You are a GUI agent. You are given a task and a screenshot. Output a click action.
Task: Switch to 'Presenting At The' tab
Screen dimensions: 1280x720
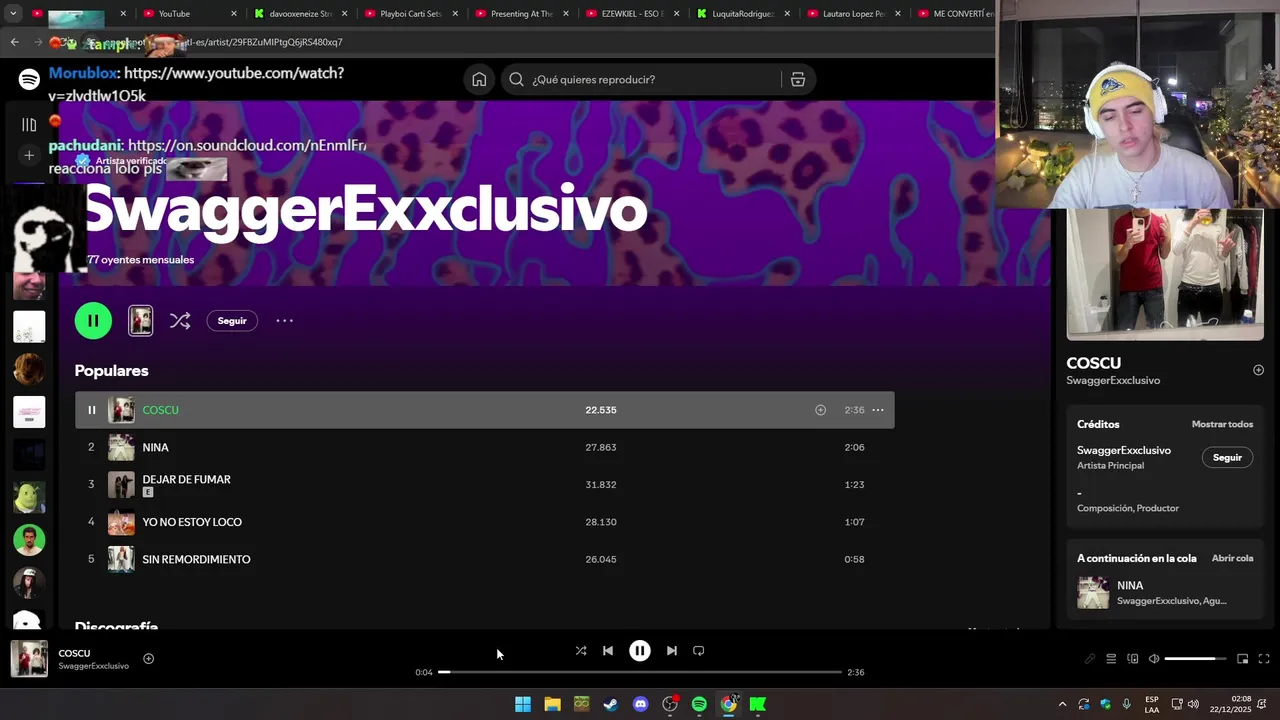(x=521, y=14)
